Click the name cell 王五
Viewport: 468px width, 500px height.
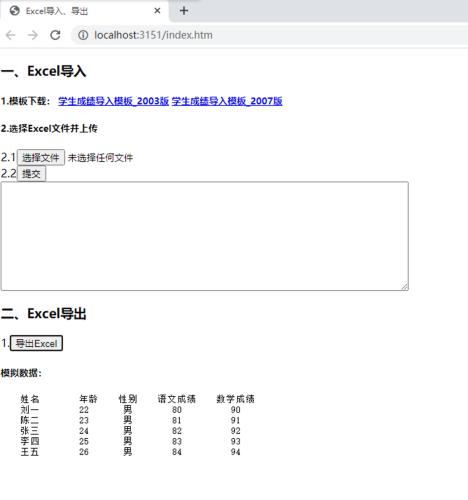click(30, 452)
